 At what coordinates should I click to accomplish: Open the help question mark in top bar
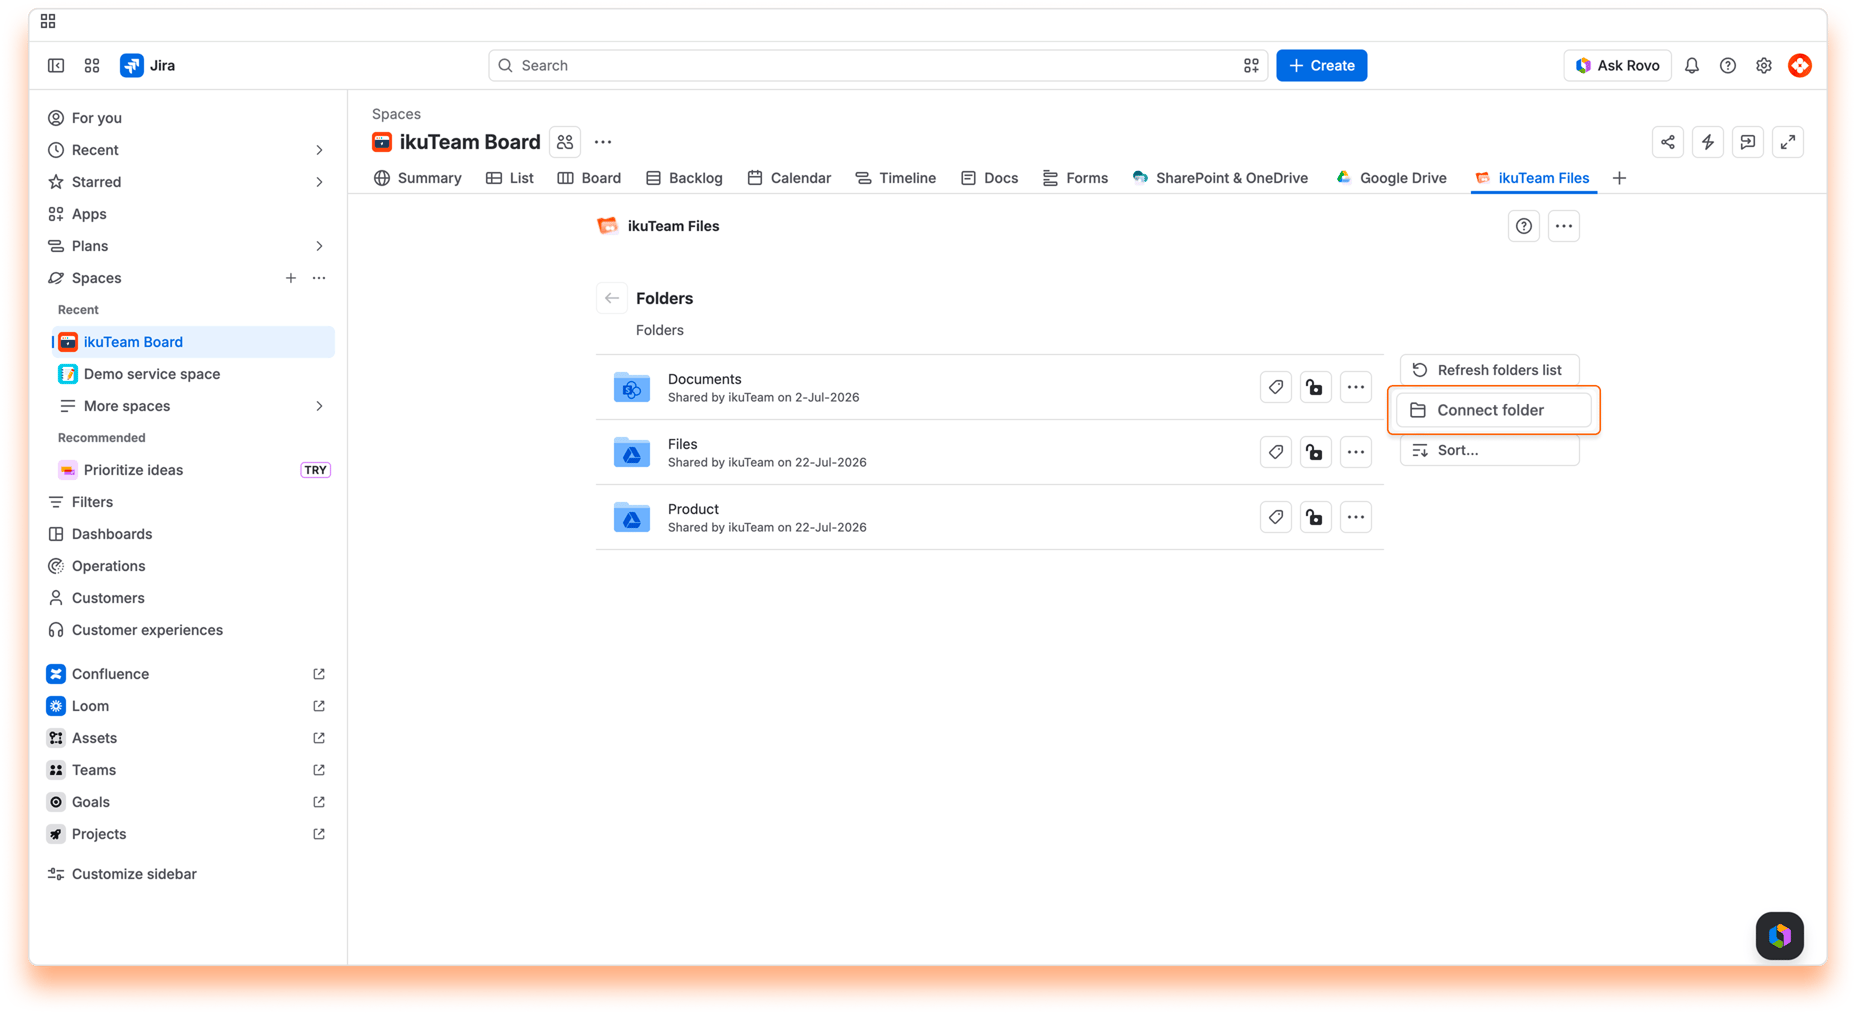(x=1728, y=66)
